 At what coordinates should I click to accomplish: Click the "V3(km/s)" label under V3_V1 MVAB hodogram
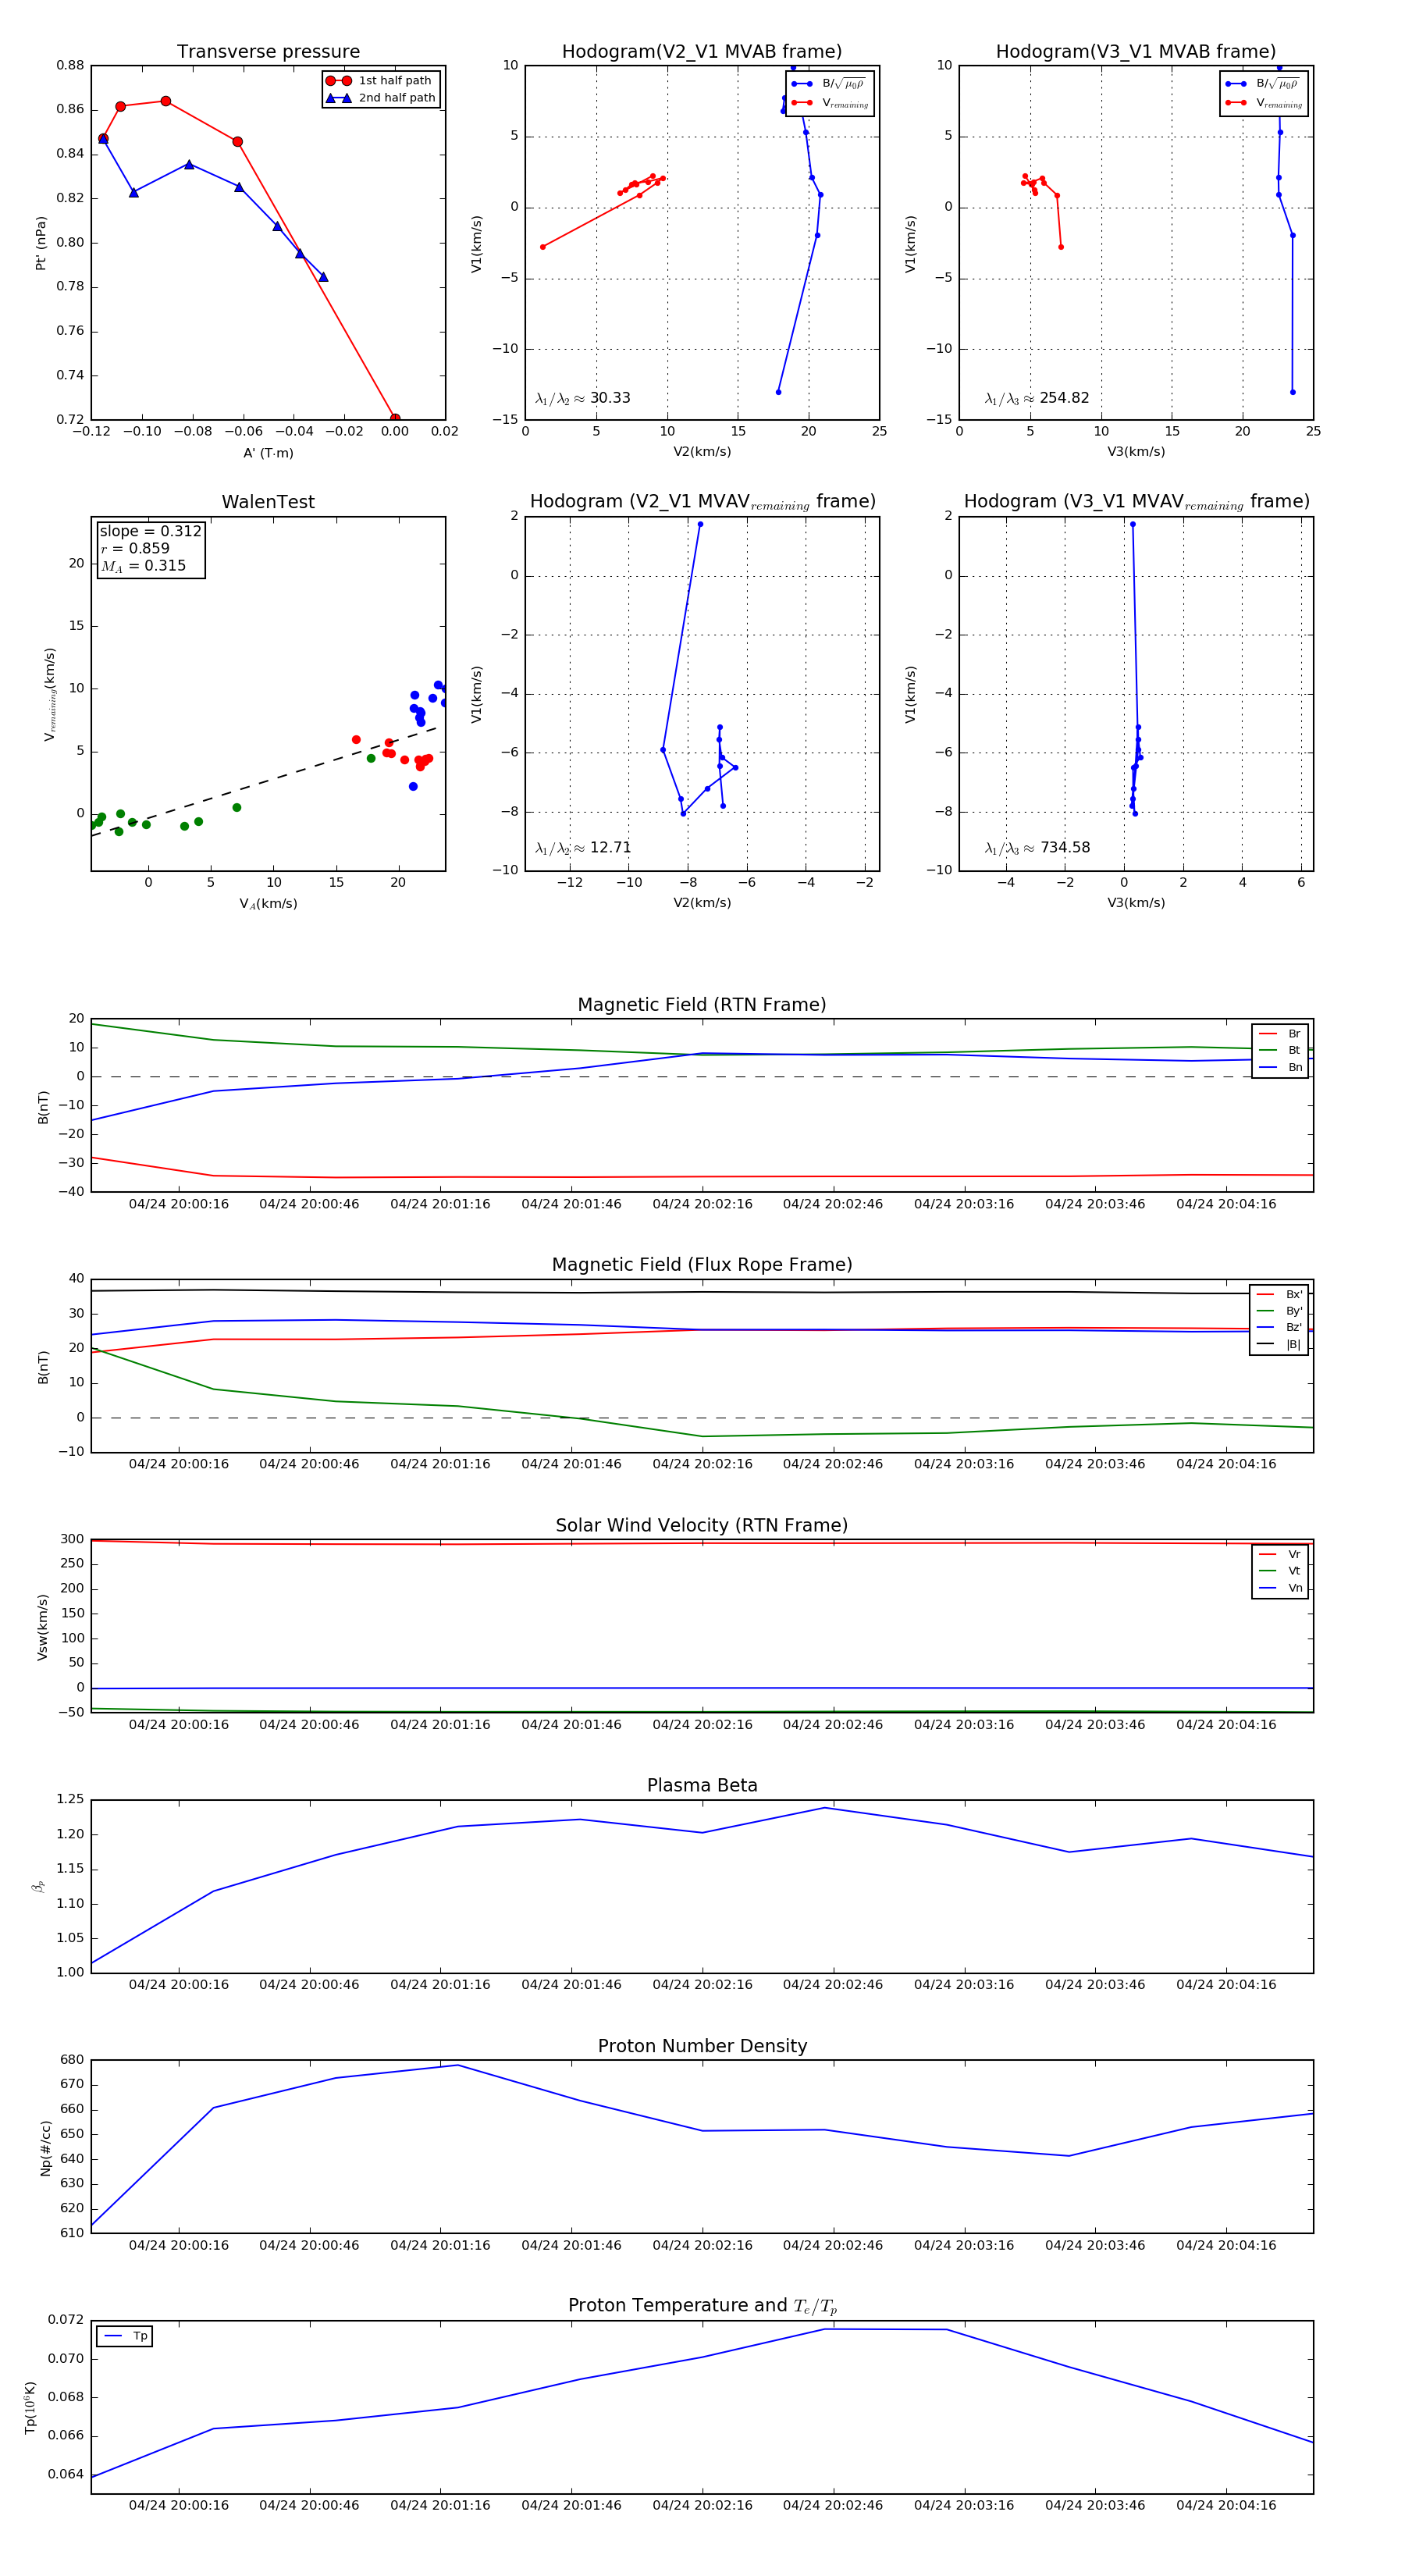1136,452
